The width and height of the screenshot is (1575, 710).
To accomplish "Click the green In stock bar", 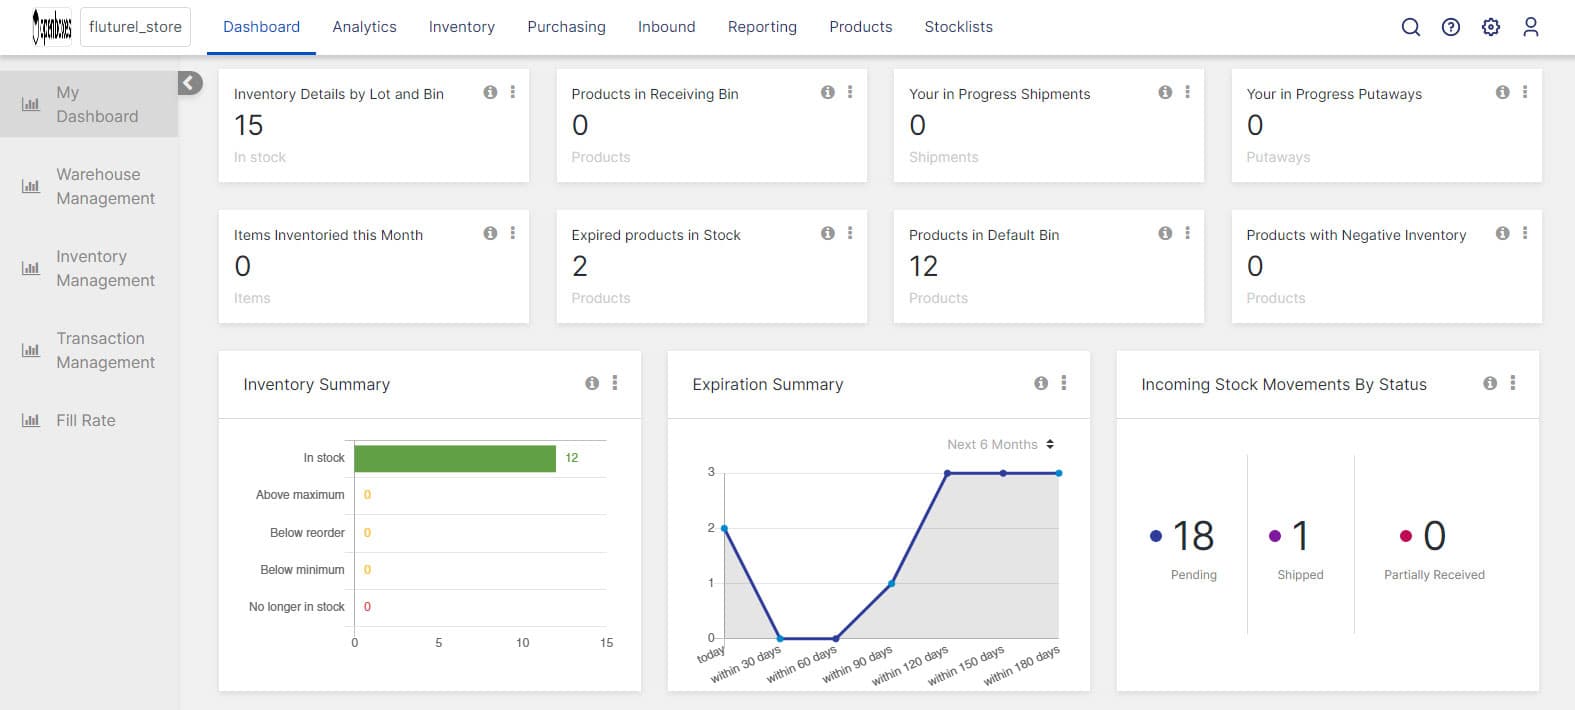I will coord(455,458).
